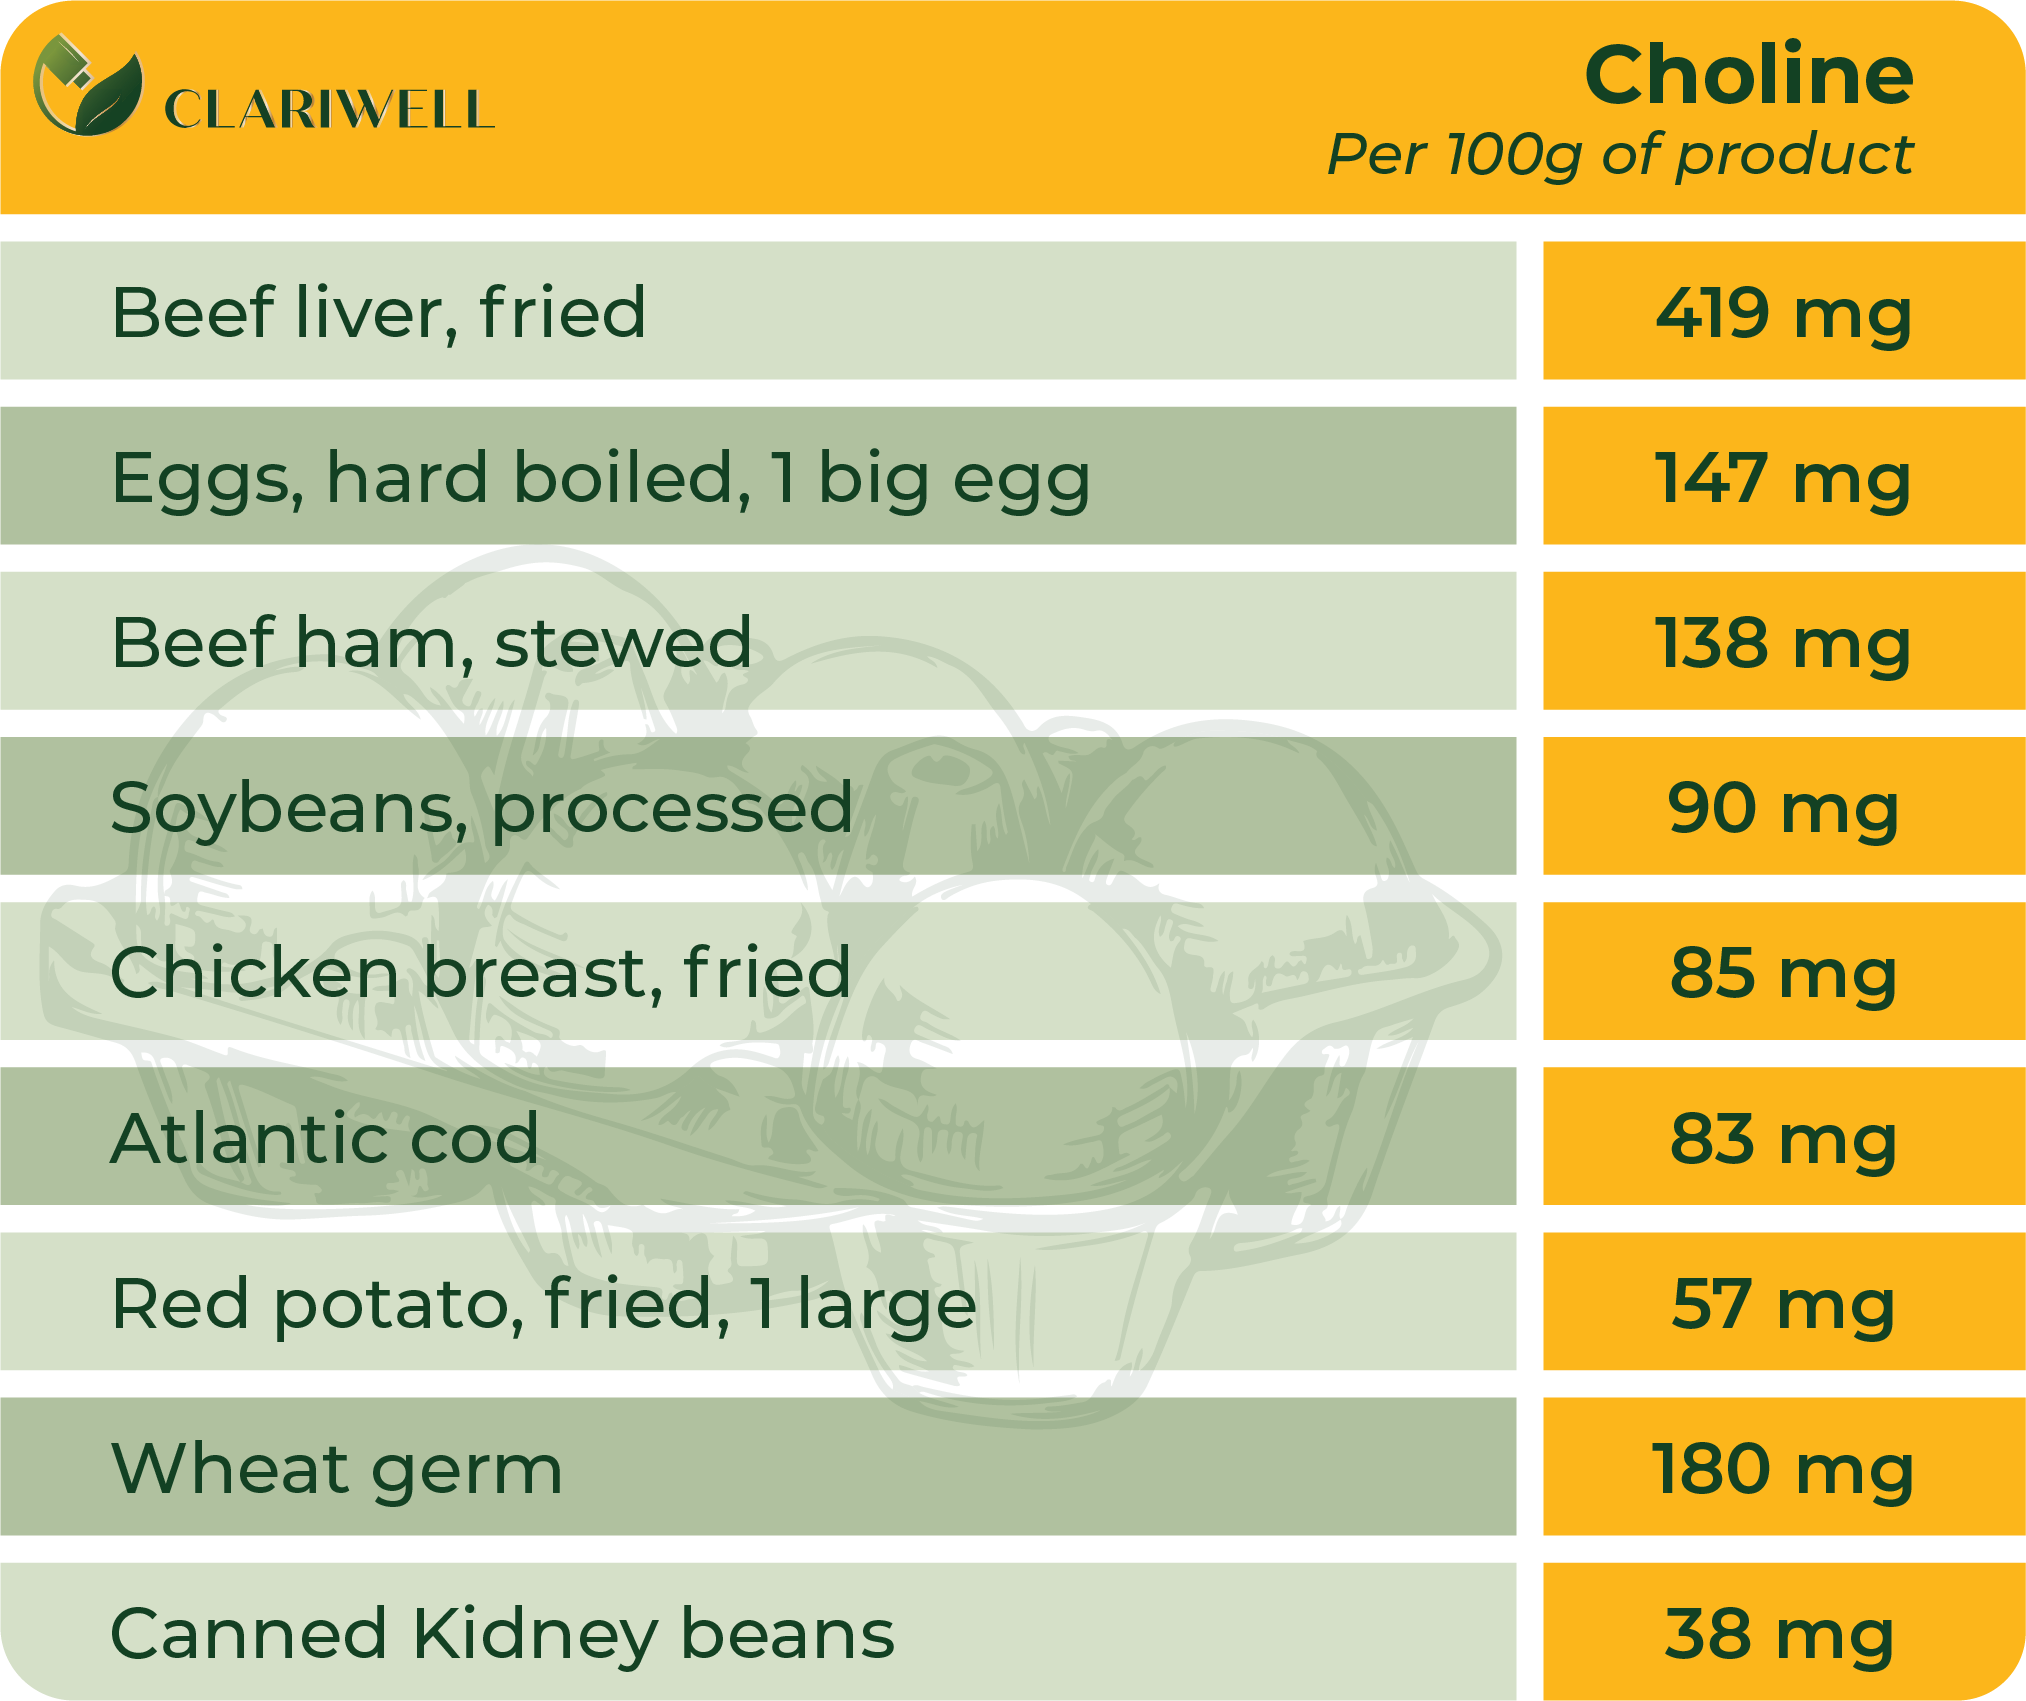Click the Per 100g of product subtitle
The height and width of the screenshot is (1701, 2026).
click(x=1620, y=155)
